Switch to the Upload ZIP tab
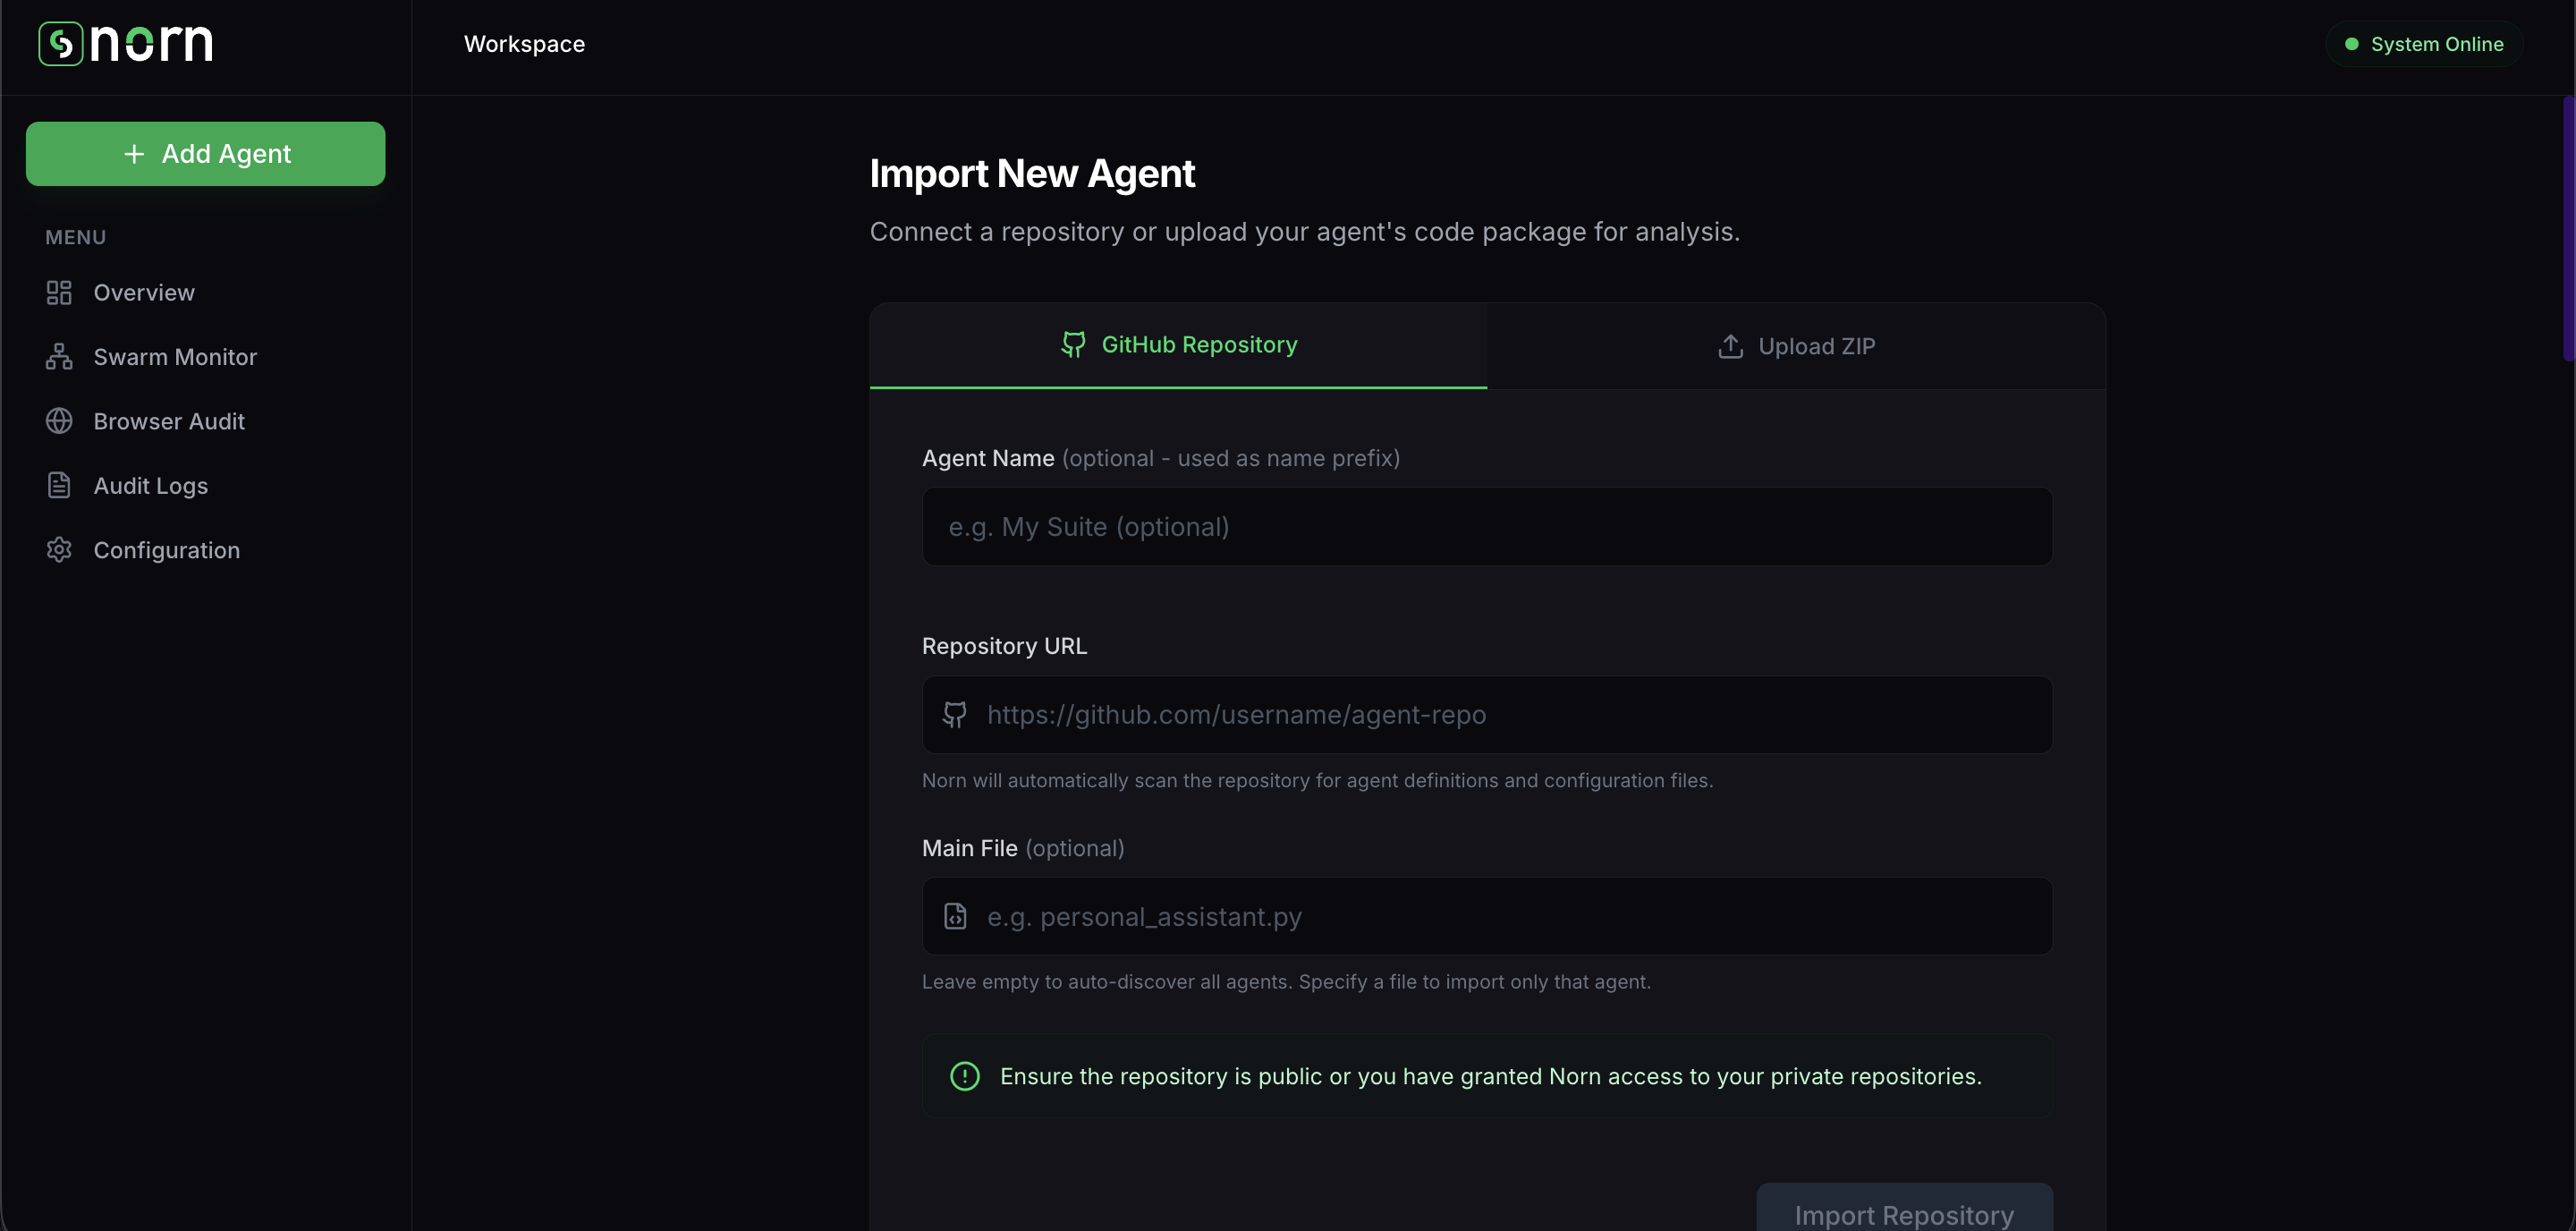 tap(1796, 346)
